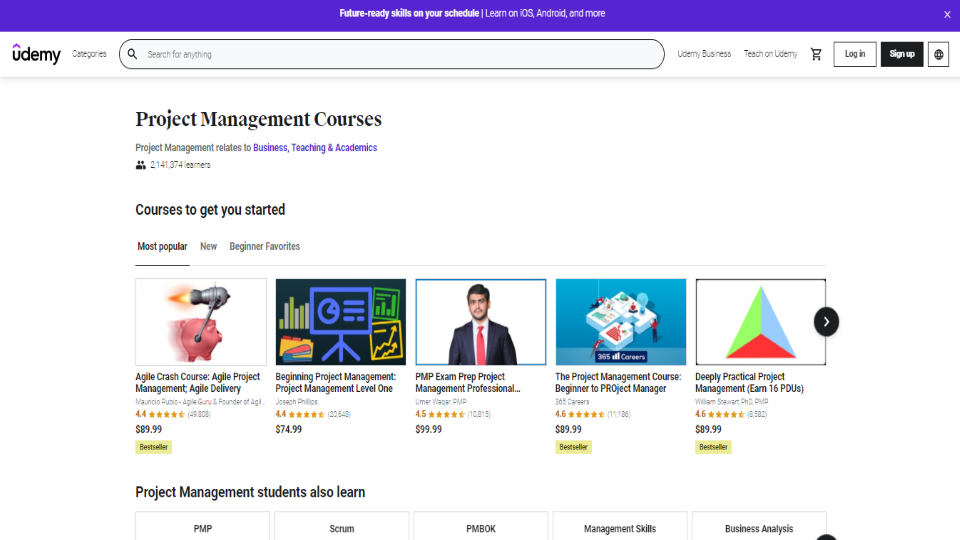
Task: Open Udemy Business link
Action: point(704,54)
